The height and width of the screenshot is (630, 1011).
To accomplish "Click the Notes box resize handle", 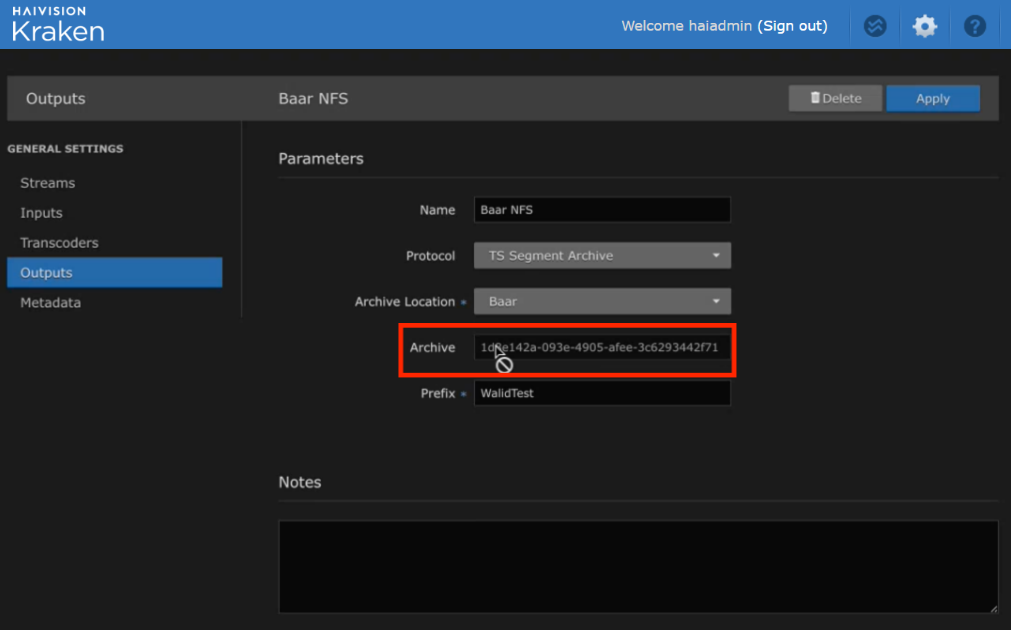I will pos(993,608).
